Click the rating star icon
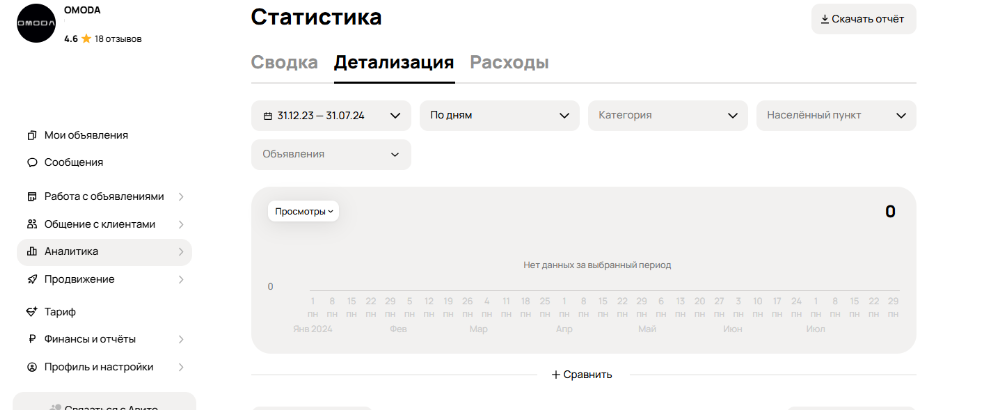This screenshot has height=410, width=988. coord(86,39)
